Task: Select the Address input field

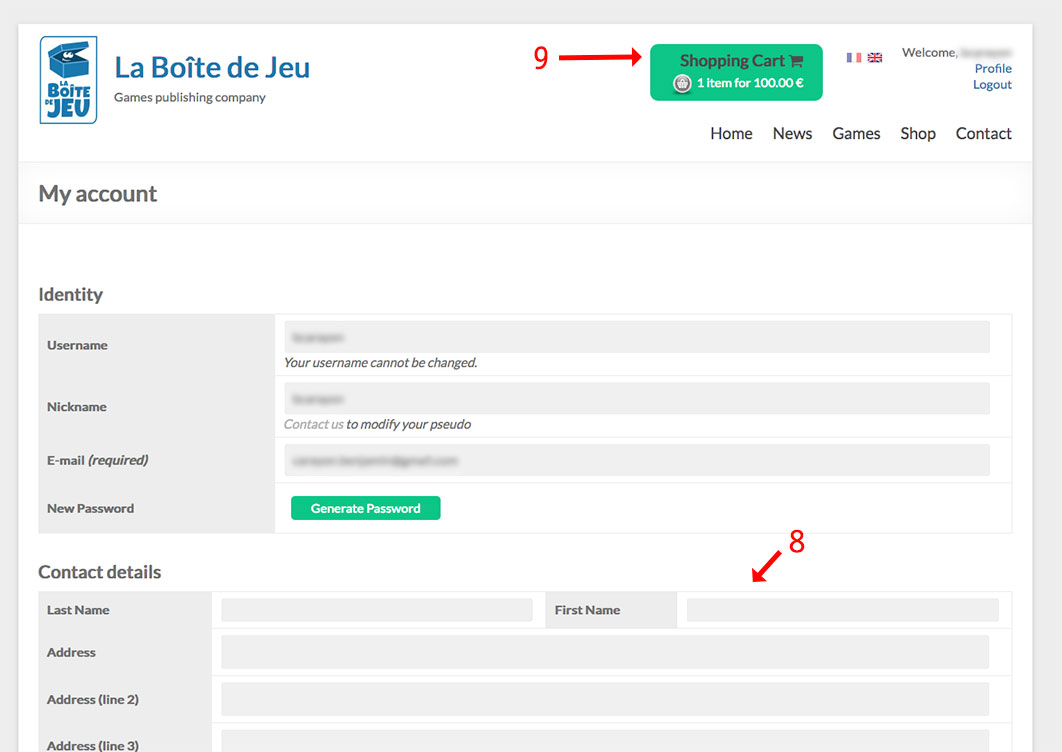Action: tap(604, 652)
